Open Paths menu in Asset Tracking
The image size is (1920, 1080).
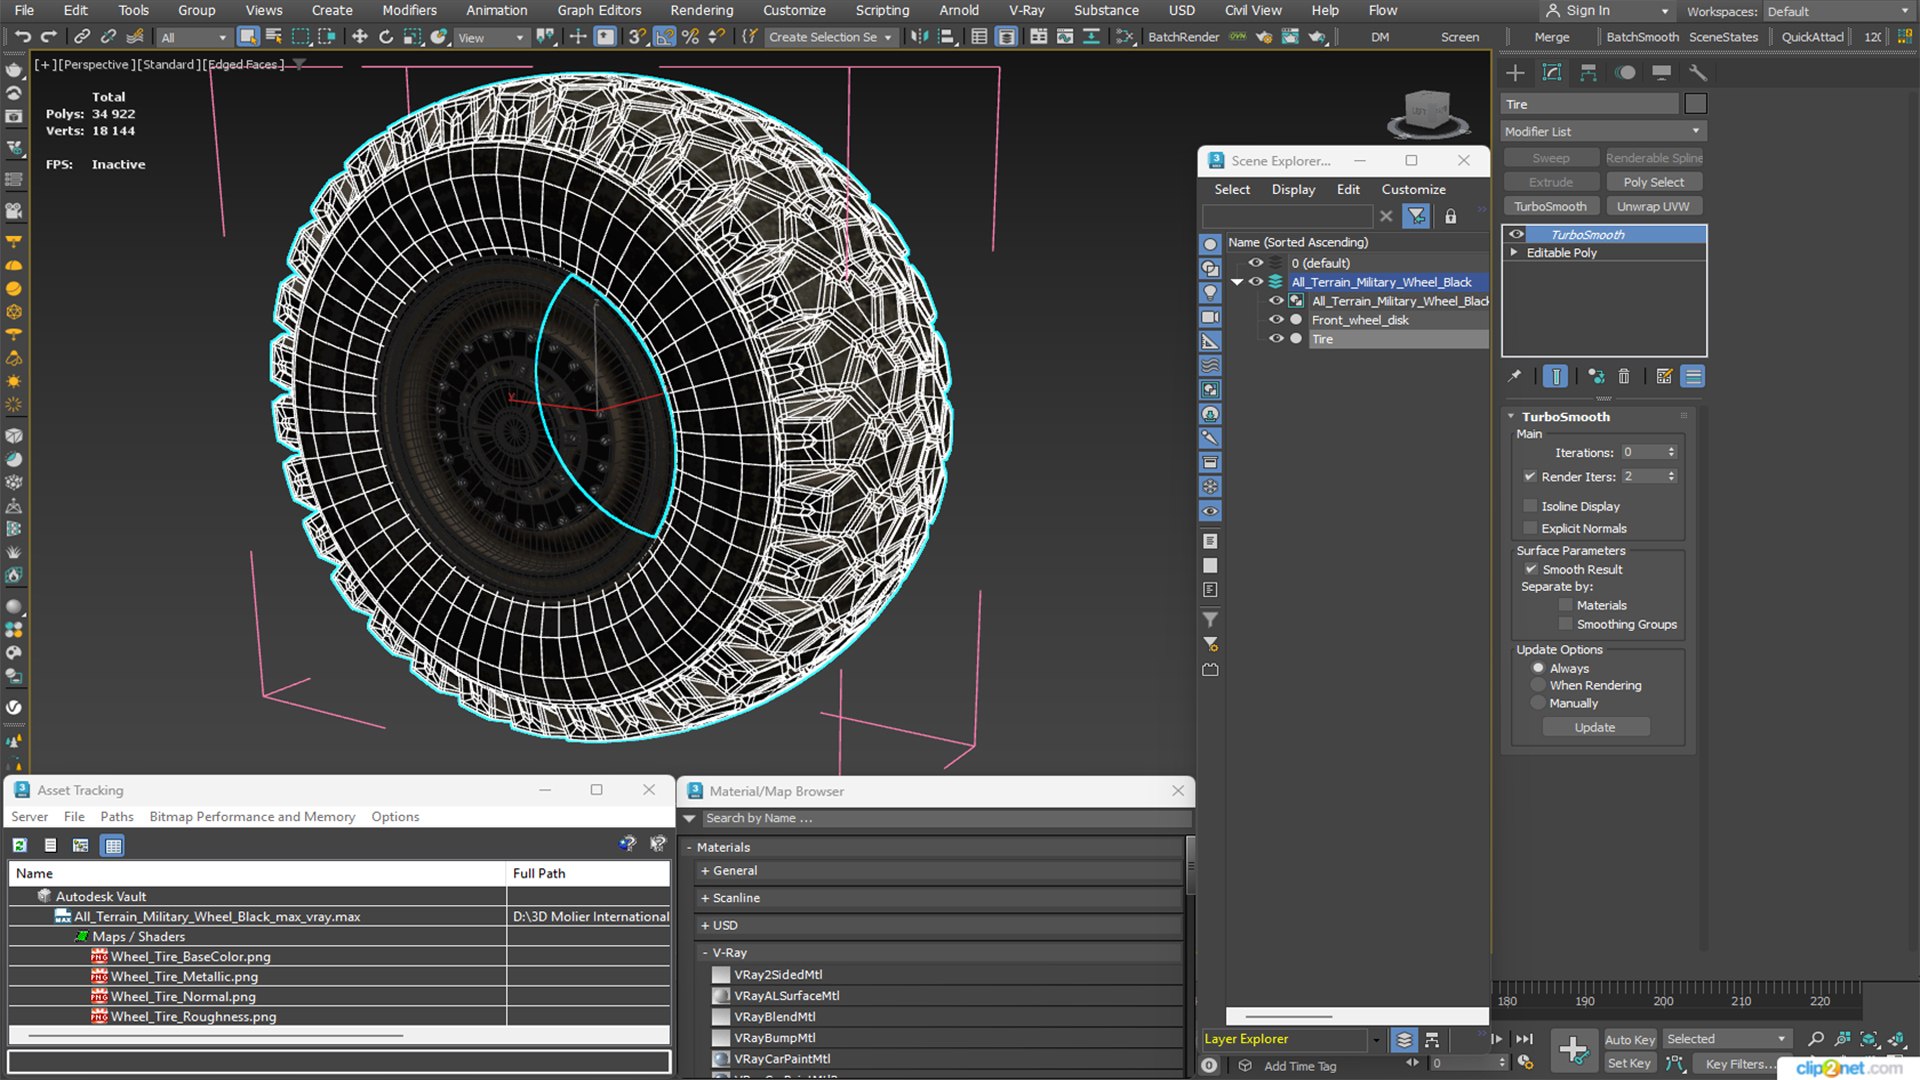point(117,816)
